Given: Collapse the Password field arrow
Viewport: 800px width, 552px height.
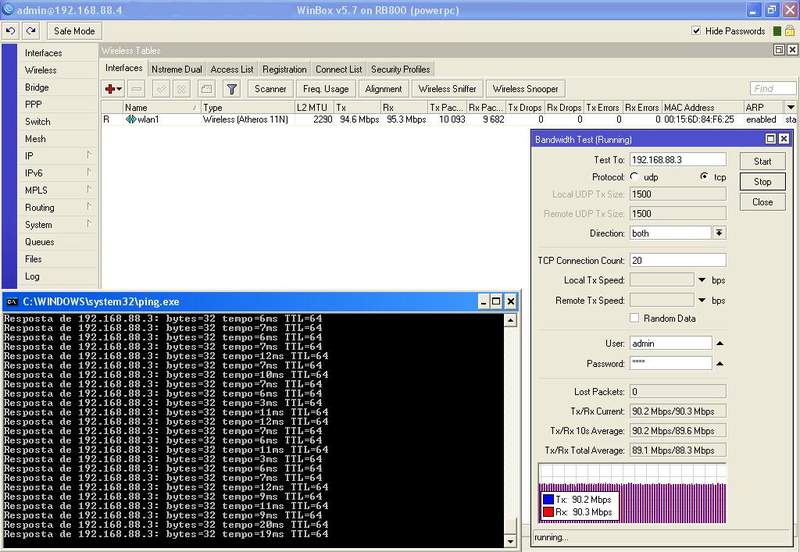Looking at the screenshot, I should 719,364.
